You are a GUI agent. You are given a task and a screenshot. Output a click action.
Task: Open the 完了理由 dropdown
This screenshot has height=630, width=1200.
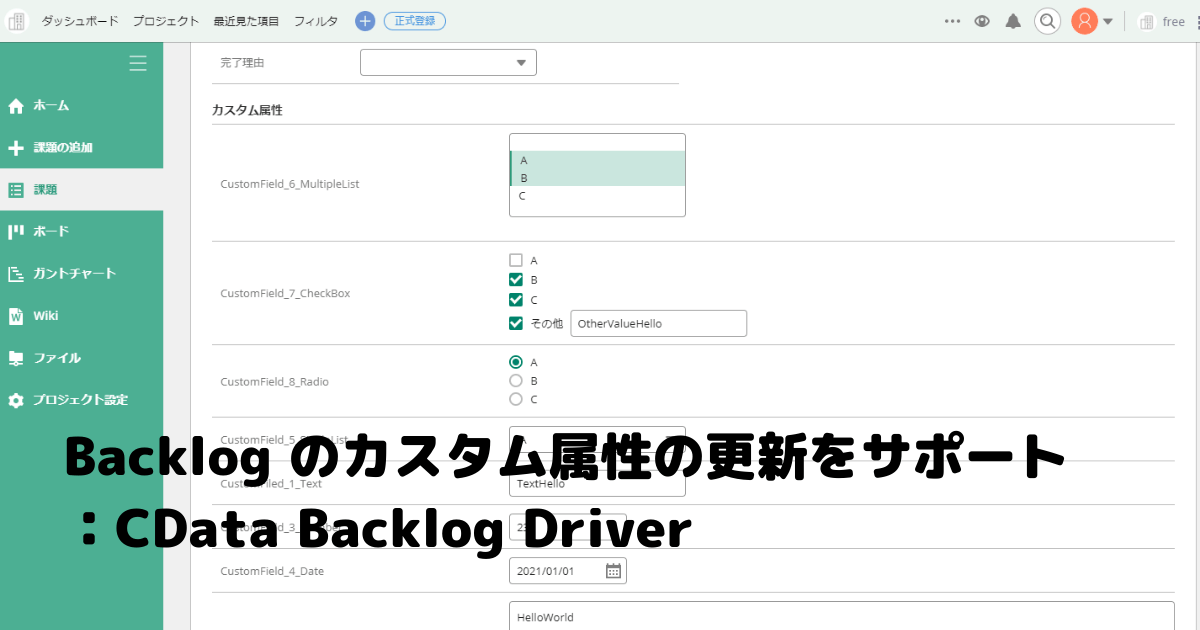pos(448,63)
